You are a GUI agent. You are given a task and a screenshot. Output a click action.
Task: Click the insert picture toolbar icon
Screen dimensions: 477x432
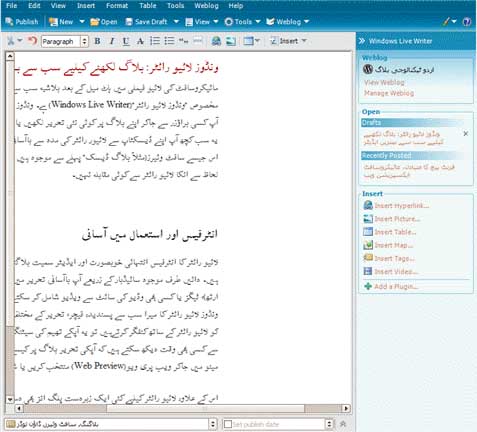(231, 41)
